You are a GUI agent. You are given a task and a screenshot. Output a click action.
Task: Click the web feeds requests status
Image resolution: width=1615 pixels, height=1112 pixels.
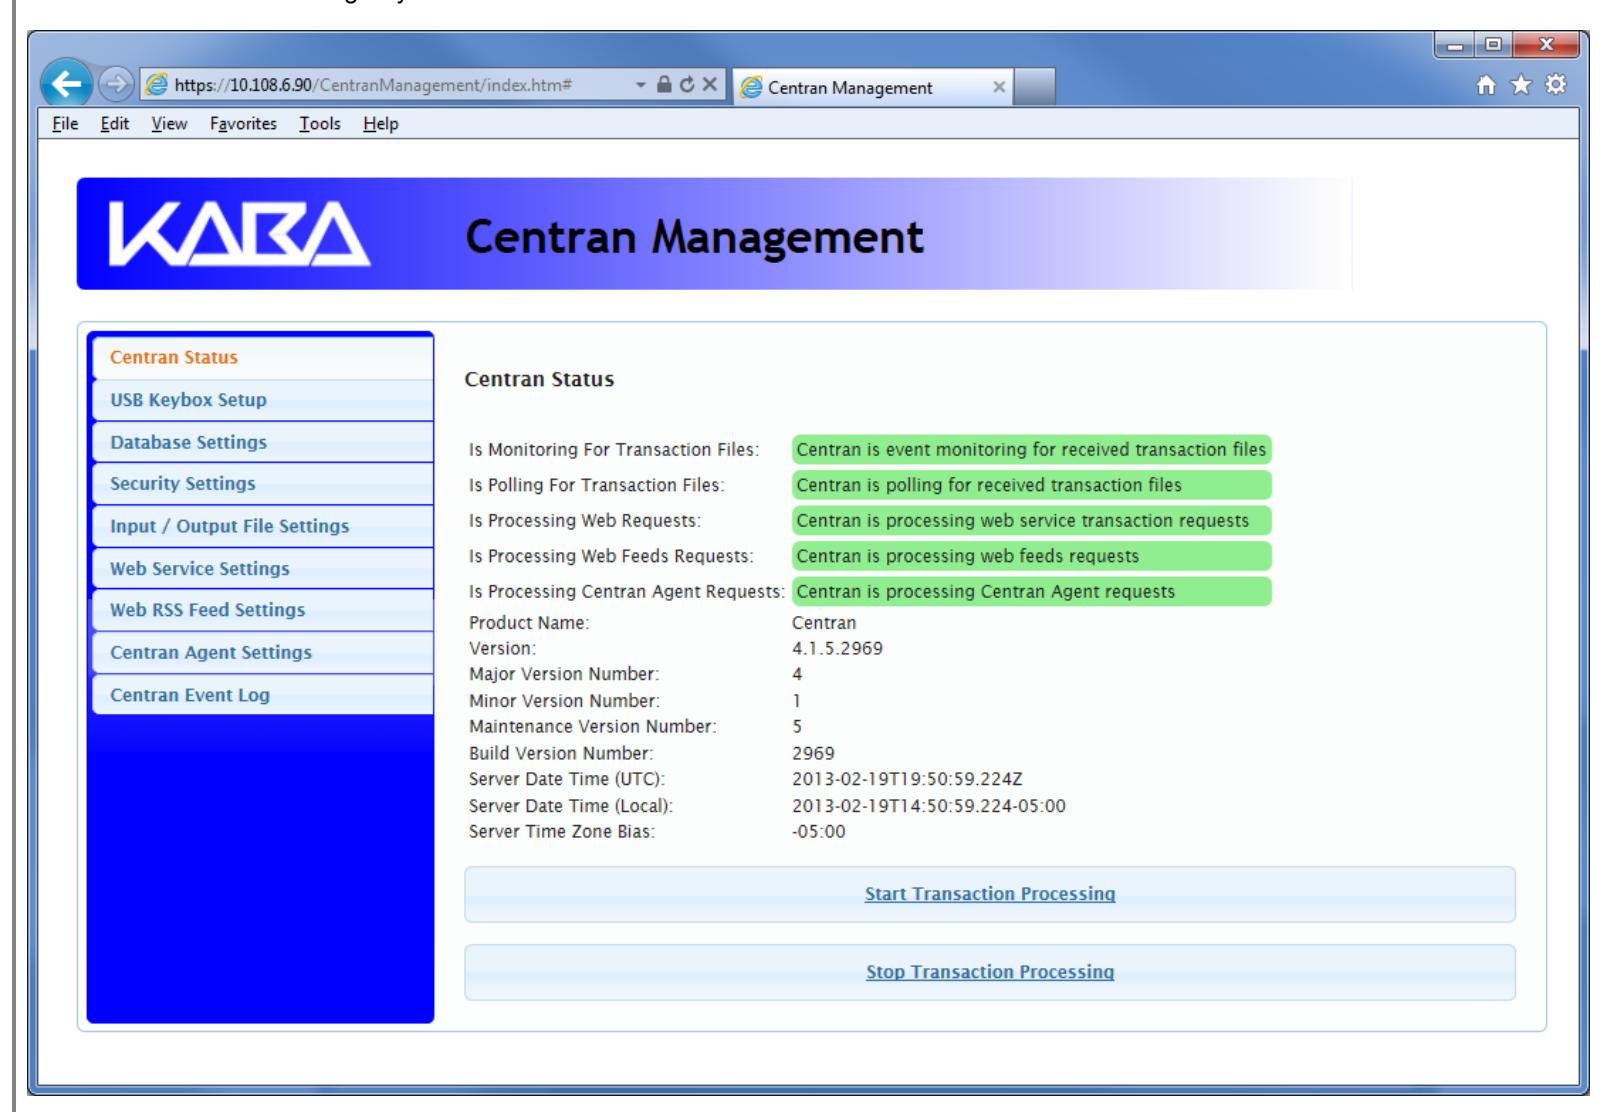[1031, 556]
